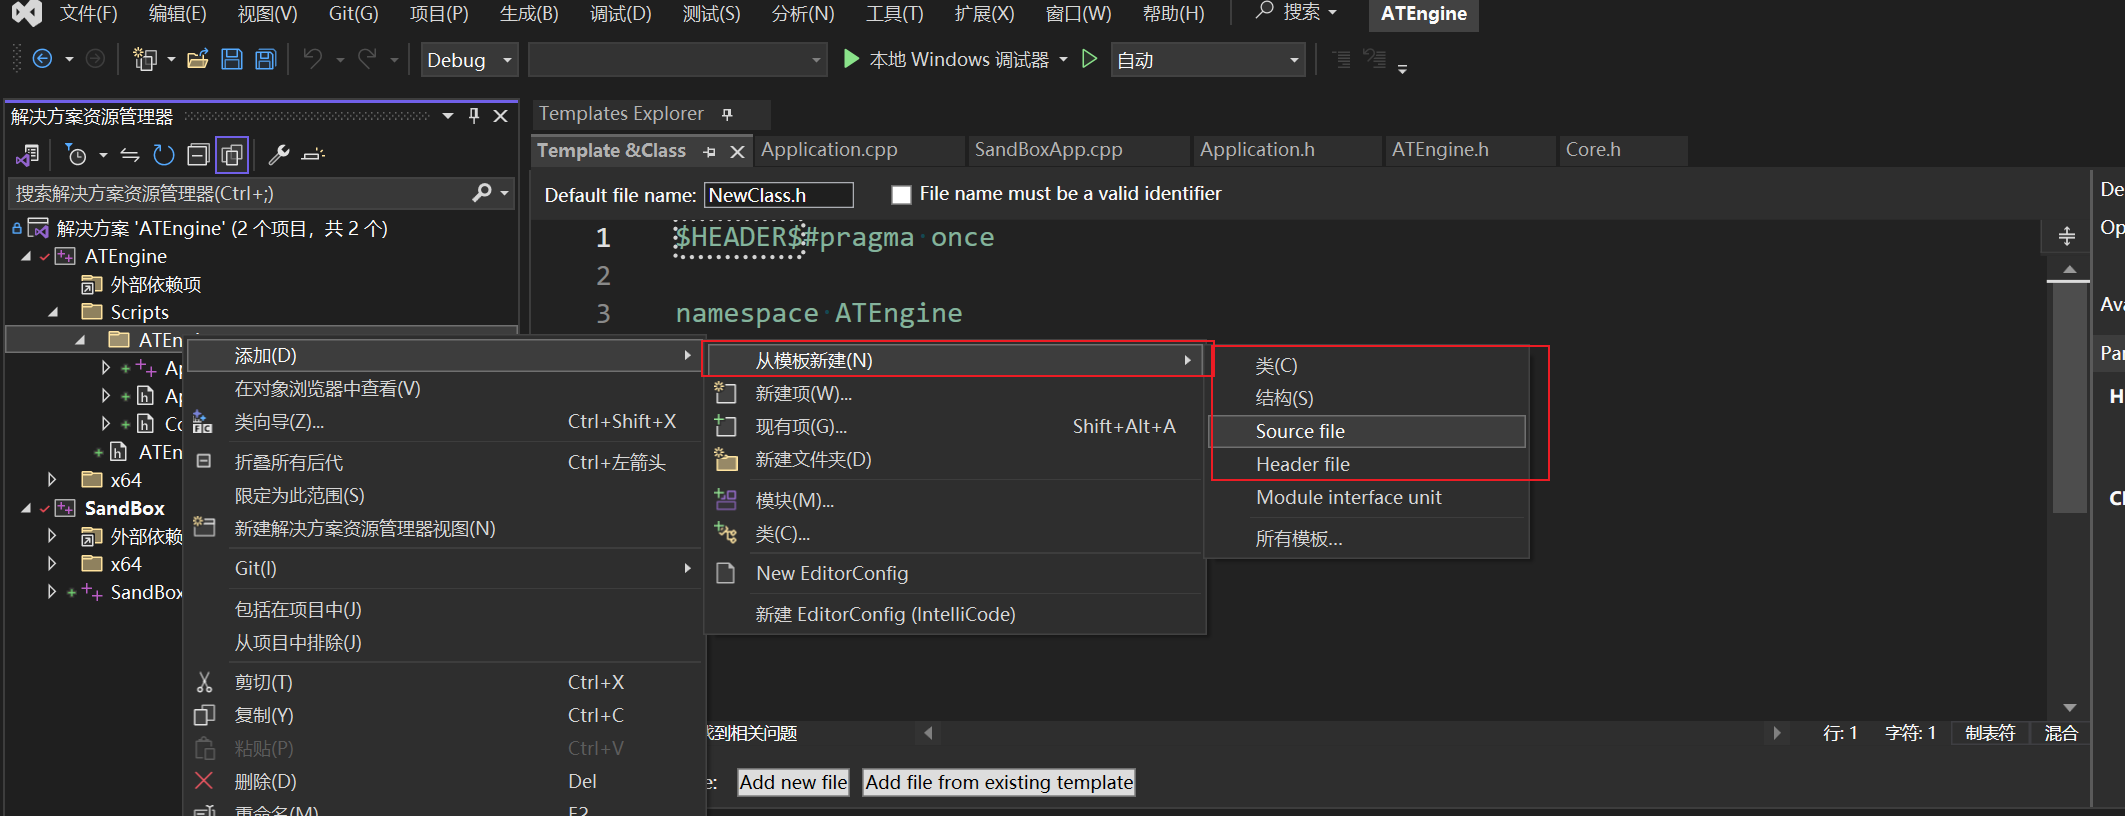Click the Collapse All icon in Solution Explorer
2125x816 pixels.
coord(198,155)
